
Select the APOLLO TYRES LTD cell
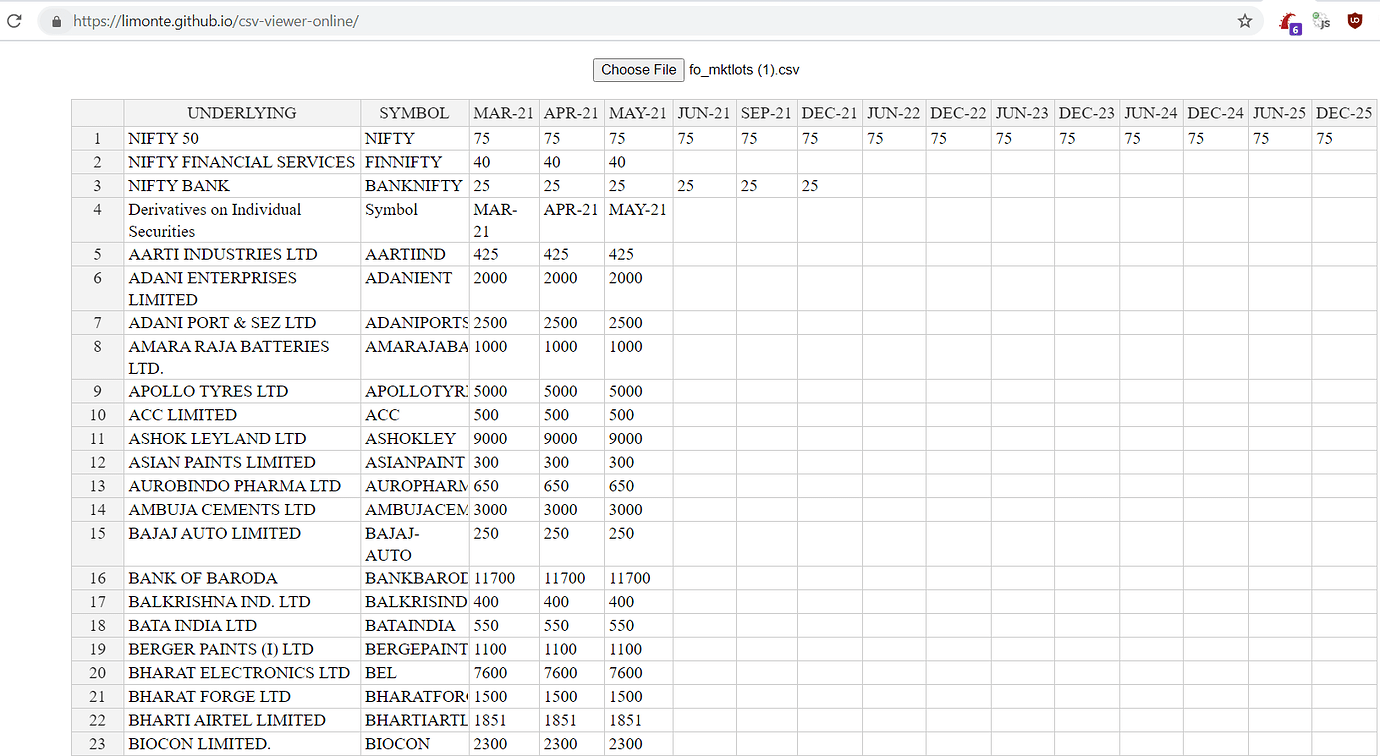242,391
